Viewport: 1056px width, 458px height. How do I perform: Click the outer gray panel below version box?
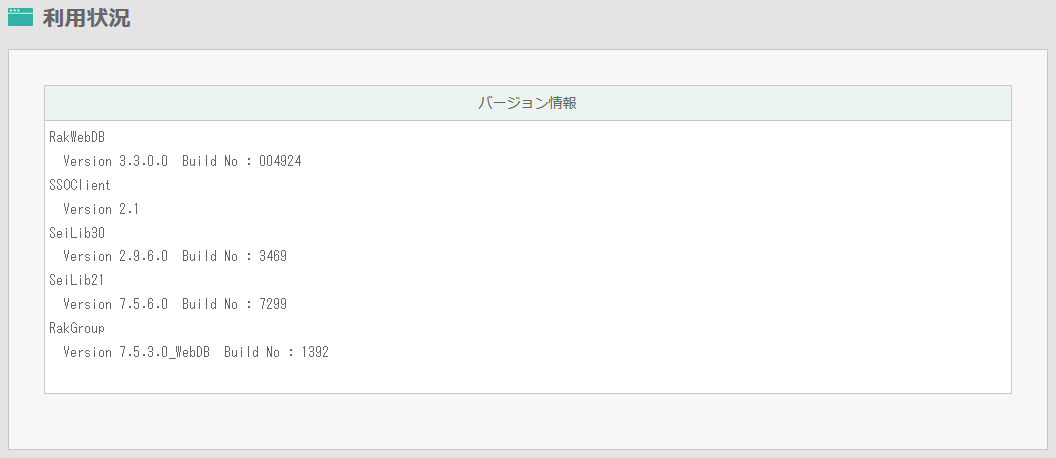click(527, 421)
